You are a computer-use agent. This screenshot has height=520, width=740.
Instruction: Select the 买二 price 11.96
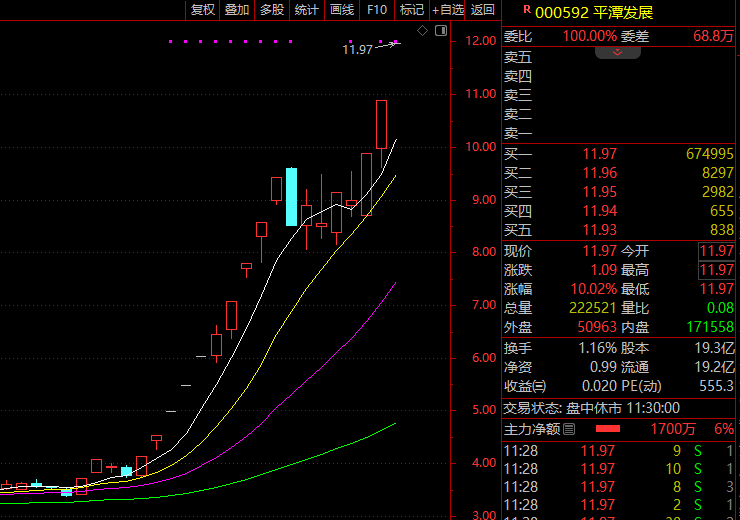coord(599,173)
